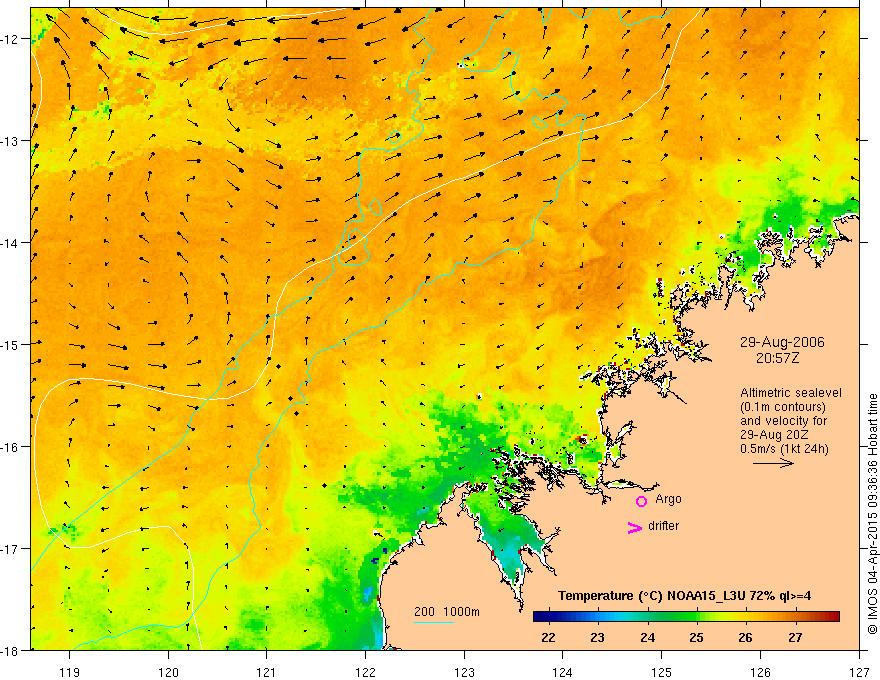Click the colorbar tick label 27
The image size is (880, 680).
click(x=795, y=637)
